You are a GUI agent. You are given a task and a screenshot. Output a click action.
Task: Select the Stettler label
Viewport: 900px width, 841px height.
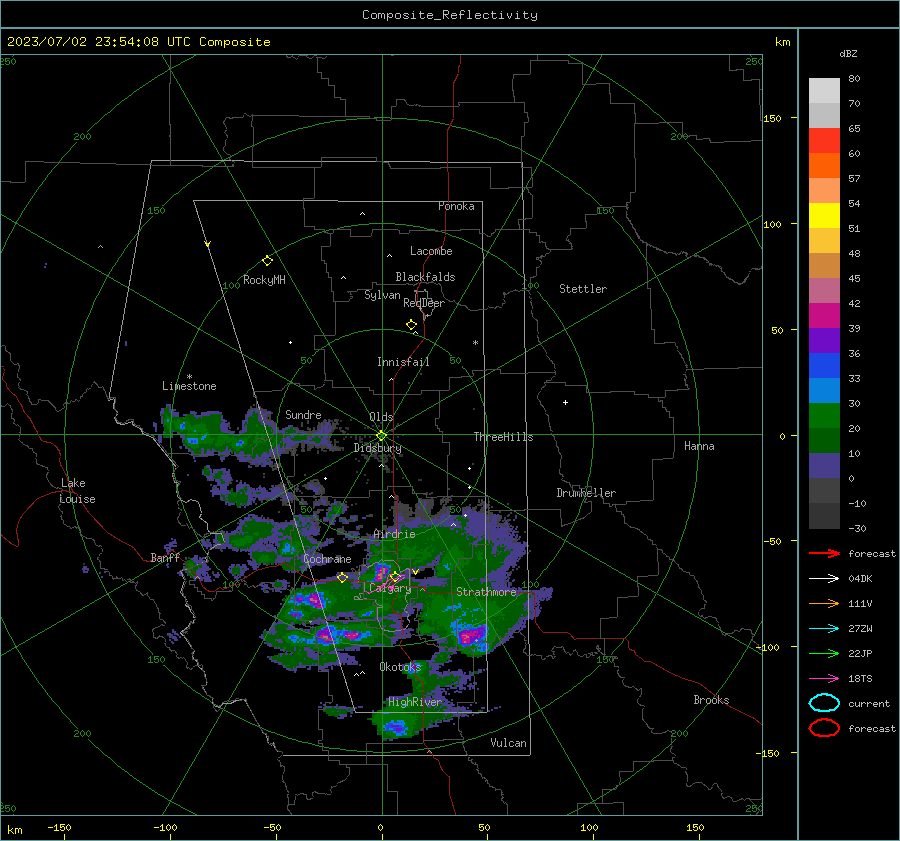583,289
